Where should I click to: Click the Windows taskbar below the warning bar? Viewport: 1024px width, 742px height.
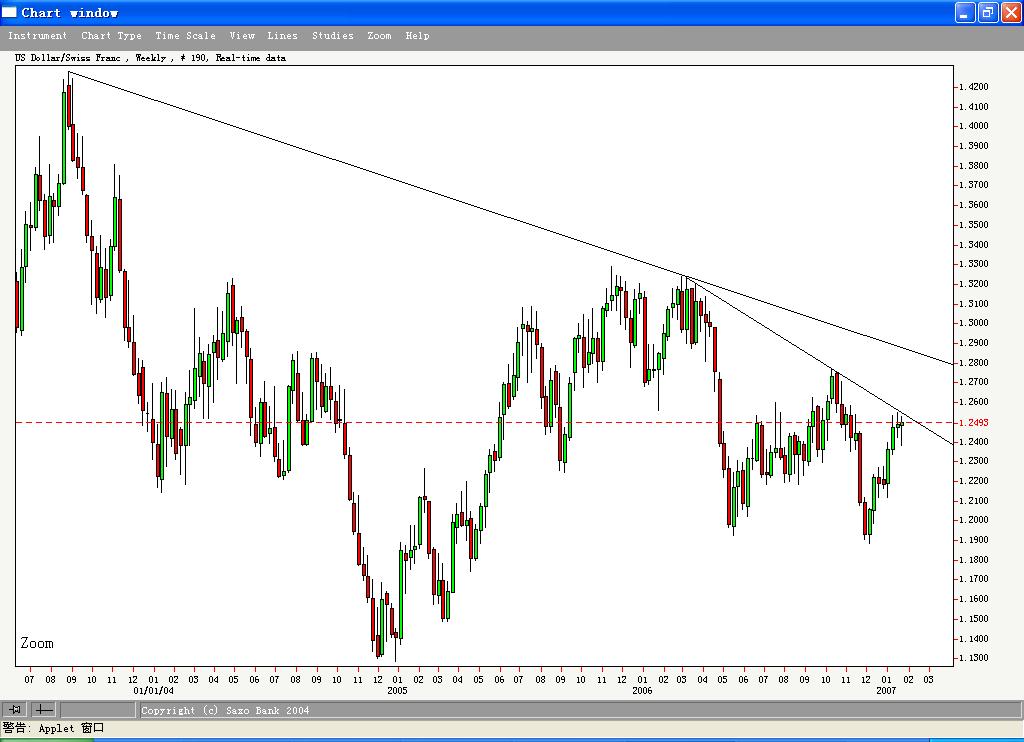click(512, 739)
